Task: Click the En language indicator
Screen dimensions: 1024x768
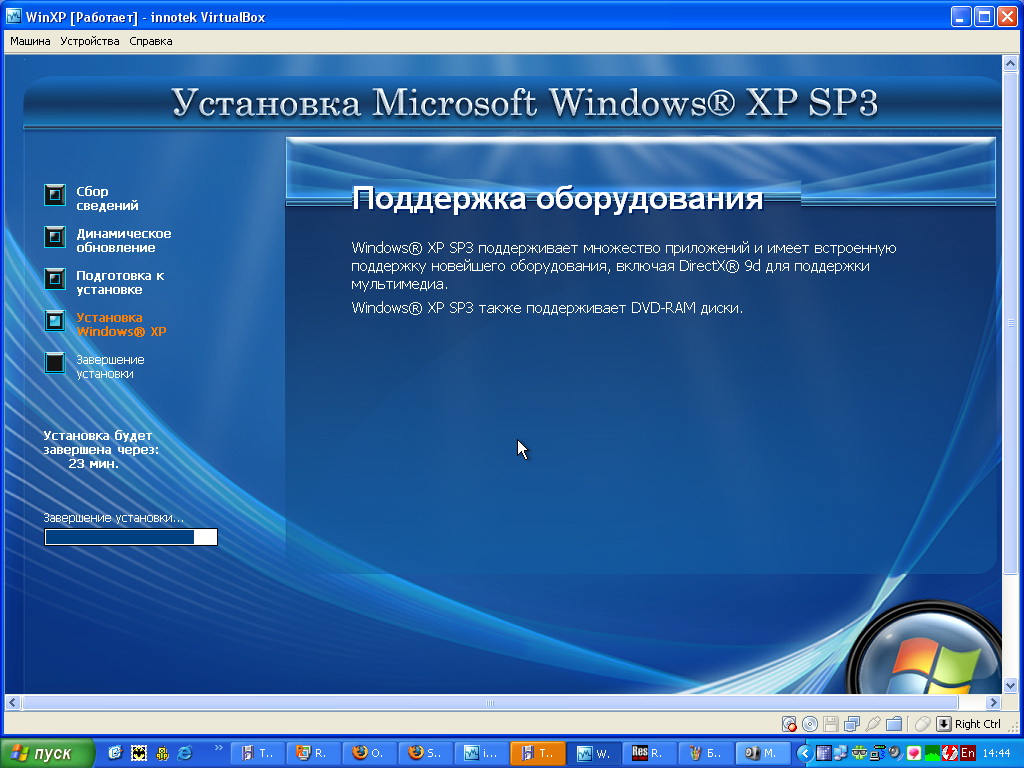Action: [968, 754]
